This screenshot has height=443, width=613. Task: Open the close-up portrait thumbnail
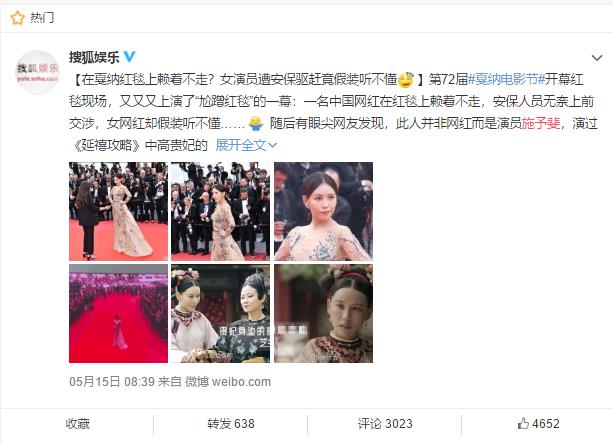[323, 212]
